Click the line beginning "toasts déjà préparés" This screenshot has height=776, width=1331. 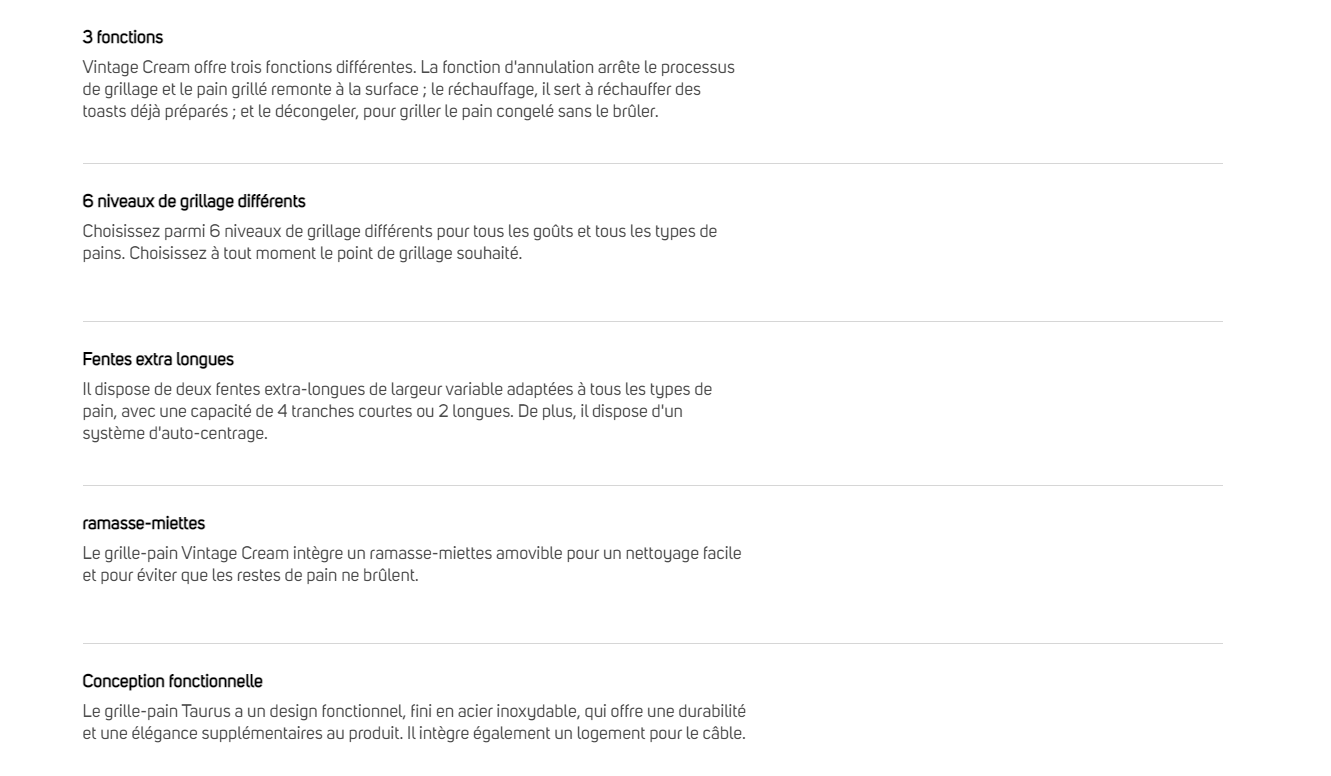coord(370,112)
